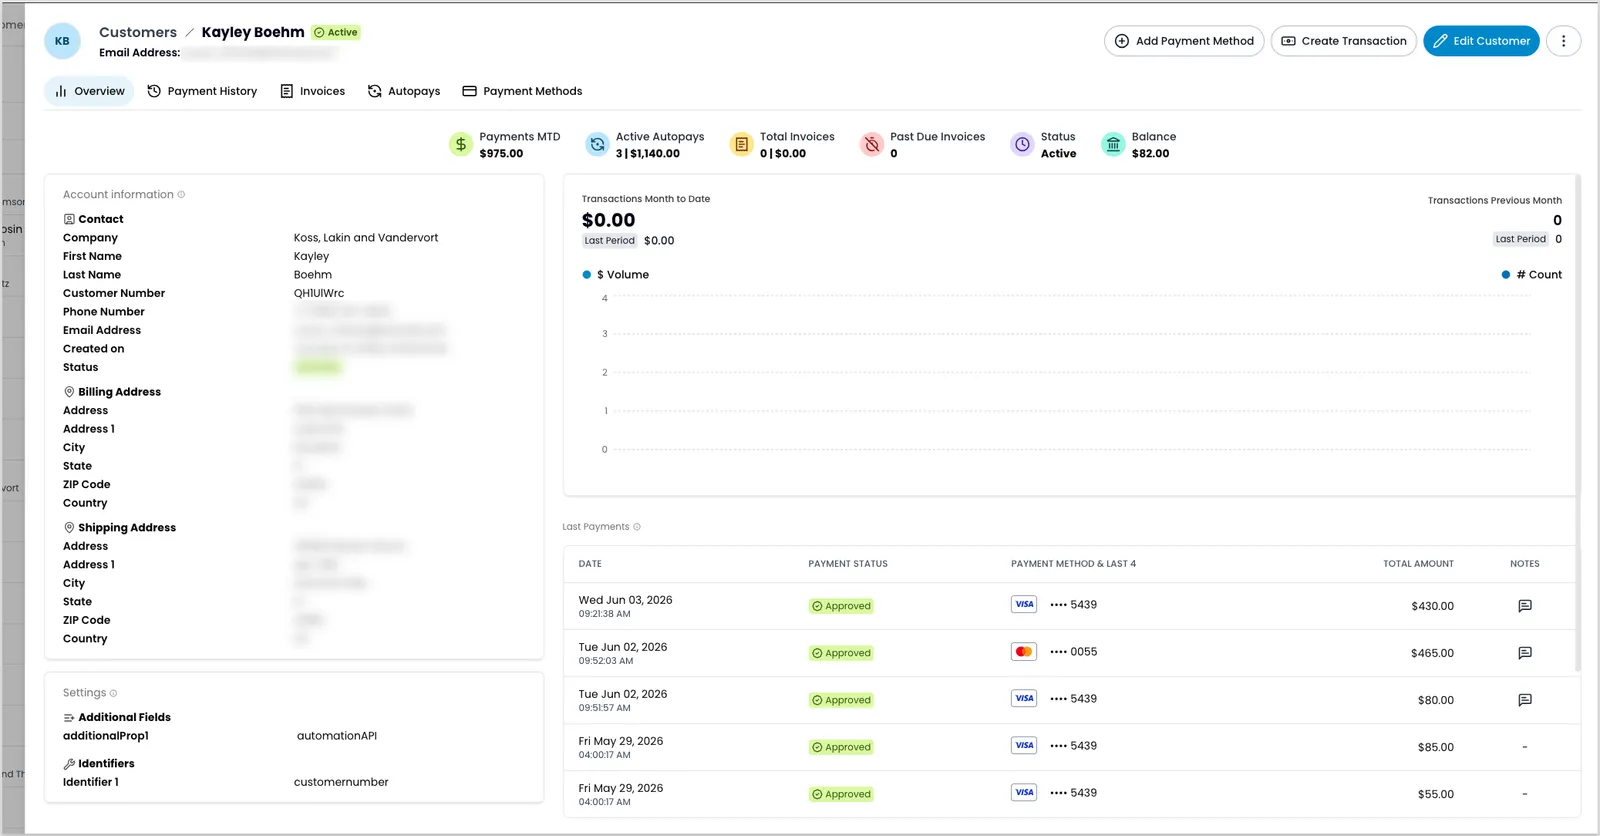The width and height of the screenshot is (1600, 836).
Task: Click the Active status badge beside Kayley Boehm
Action: click(x=336, y=32)
